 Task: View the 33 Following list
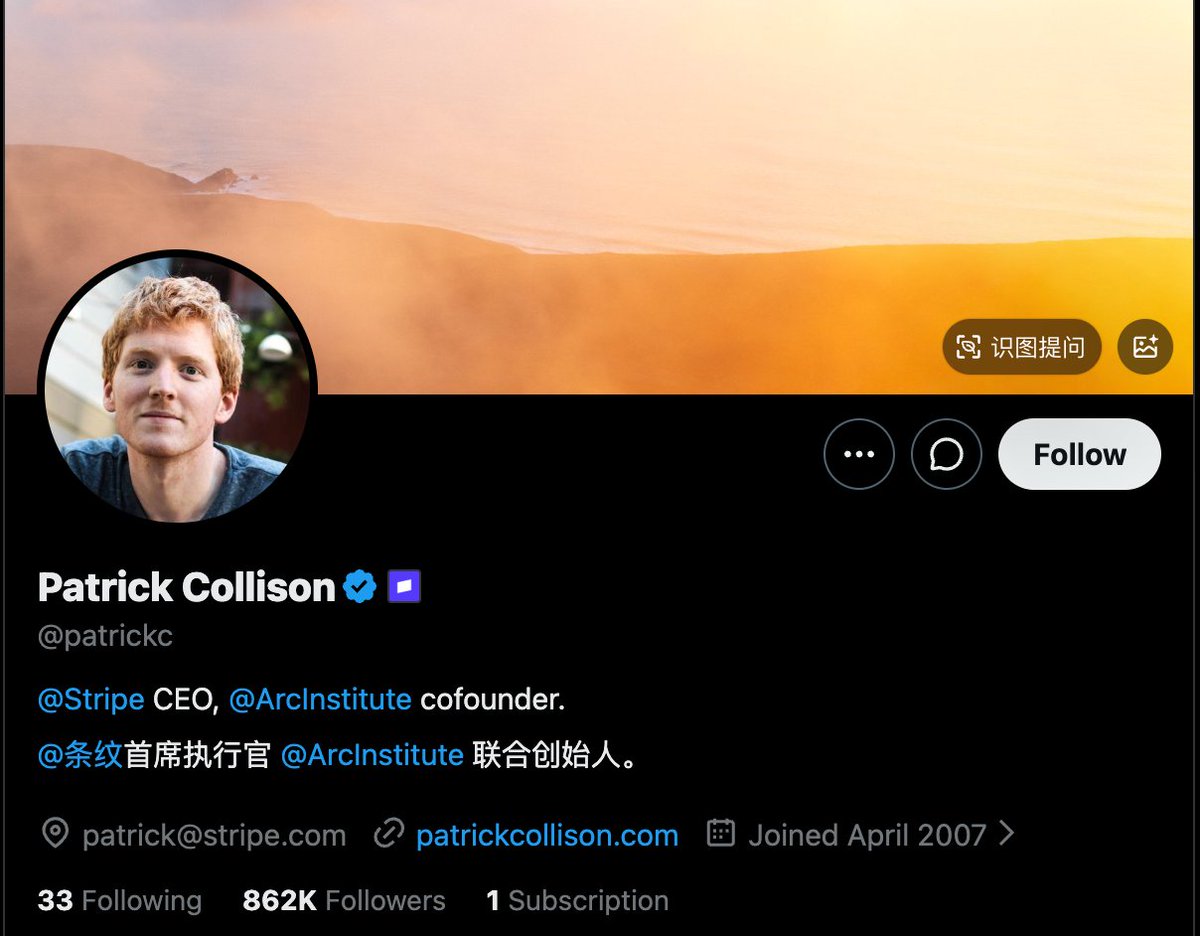(120, 900)
